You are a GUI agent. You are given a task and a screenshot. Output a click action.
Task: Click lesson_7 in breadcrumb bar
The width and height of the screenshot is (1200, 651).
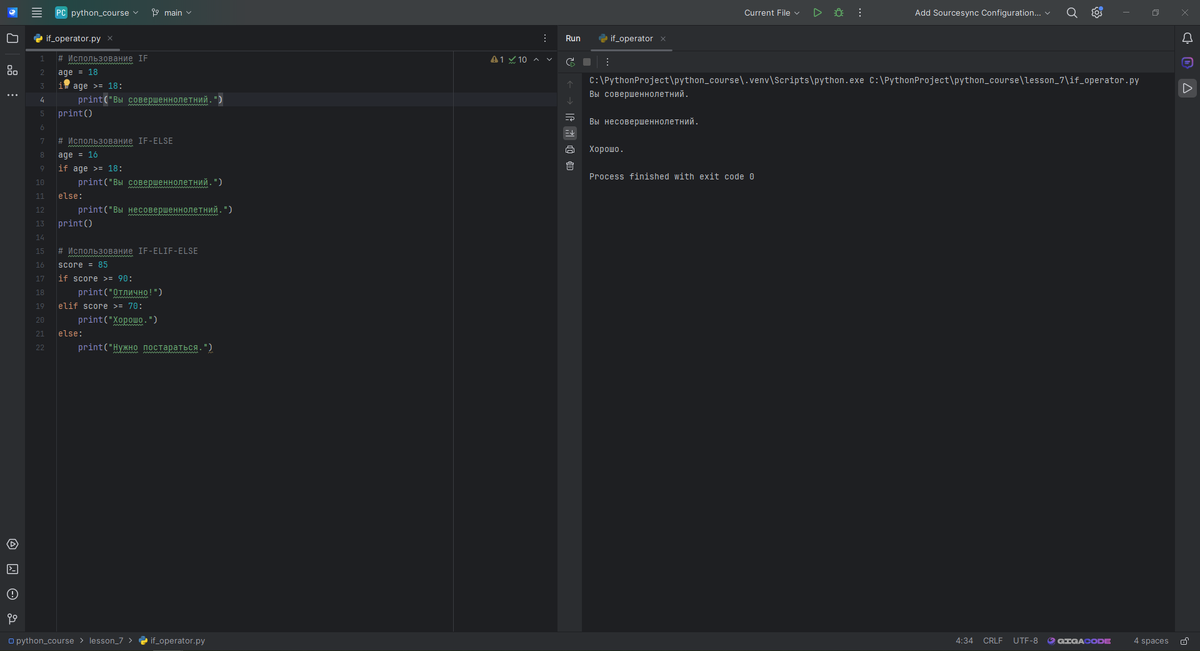click(106, 641)
